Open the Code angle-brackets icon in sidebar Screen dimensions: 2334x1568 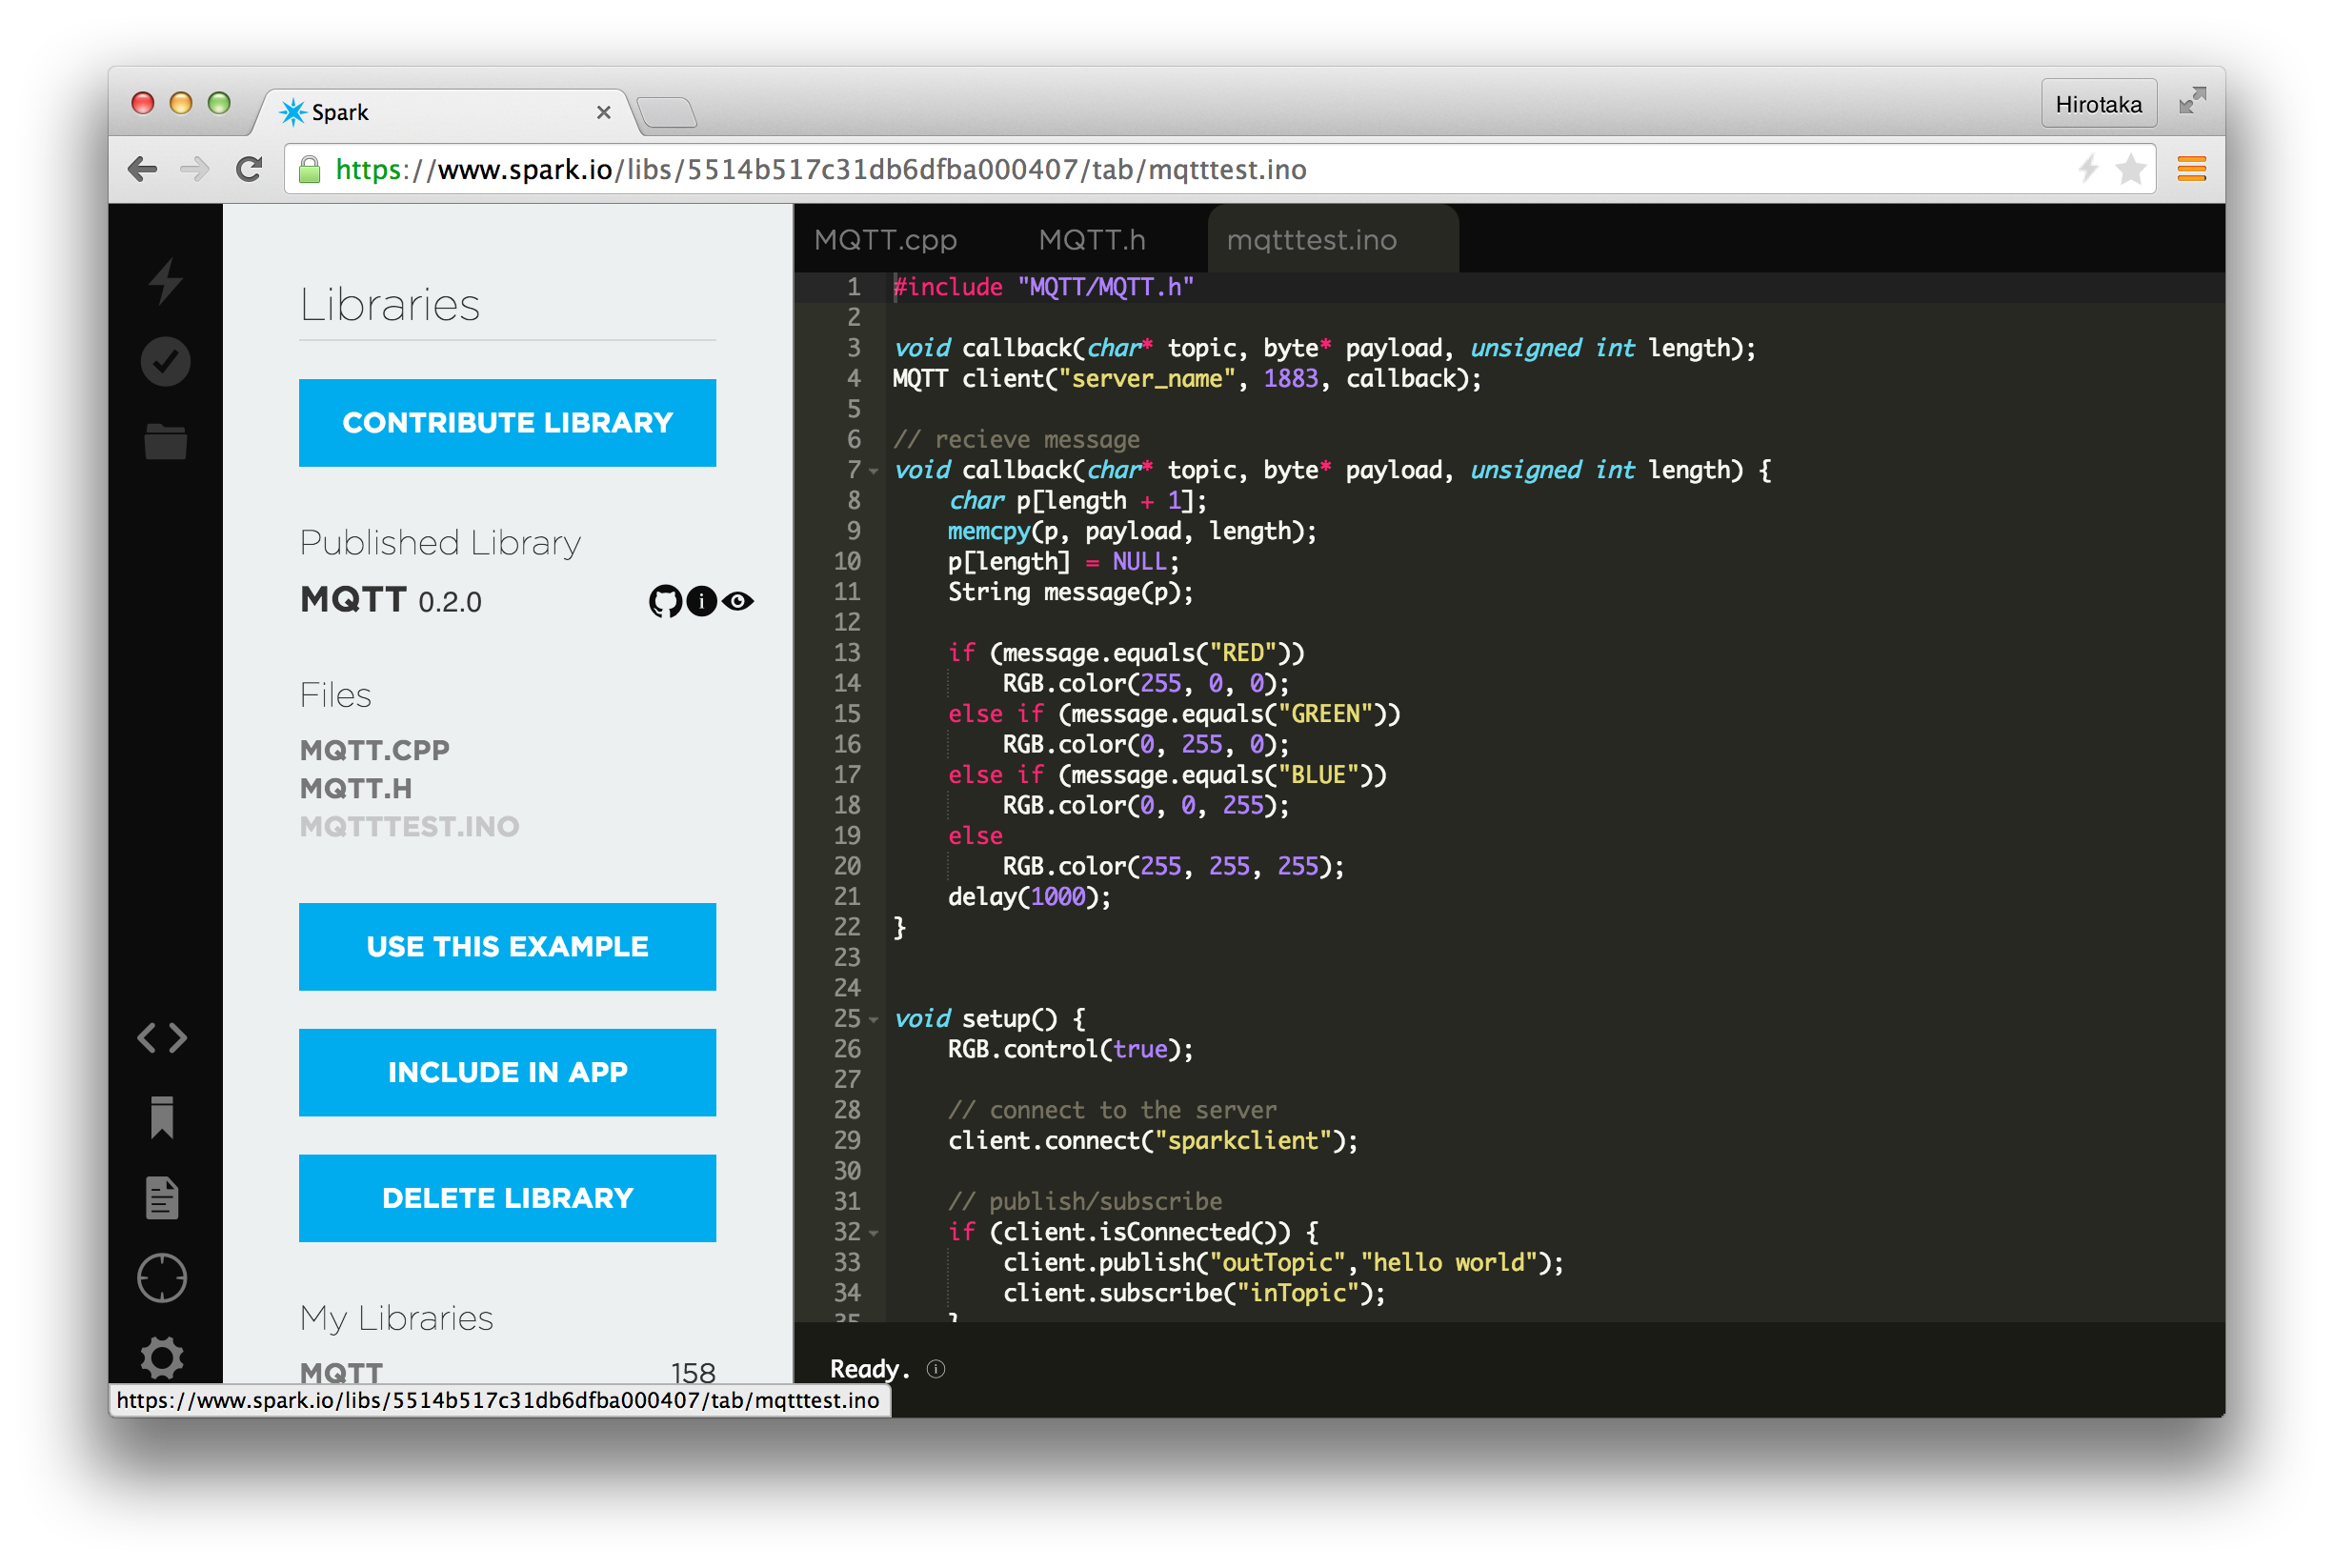click(x=162, y=1038)
